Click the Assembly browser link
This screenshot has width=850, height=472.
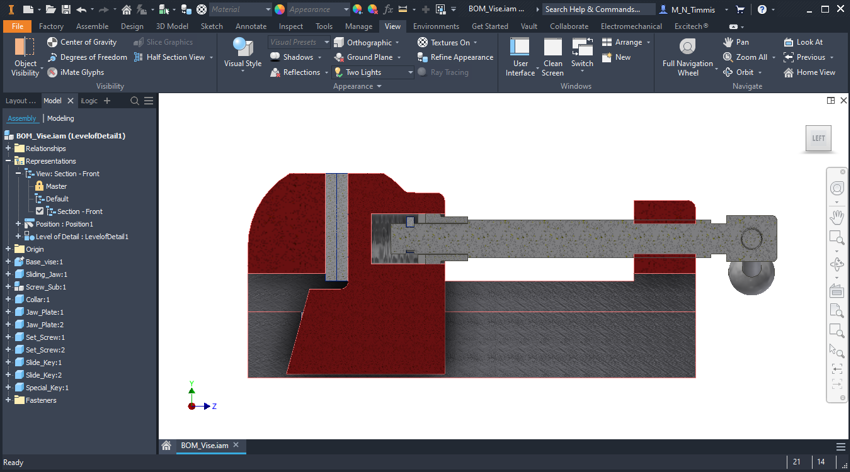(22, 118)
